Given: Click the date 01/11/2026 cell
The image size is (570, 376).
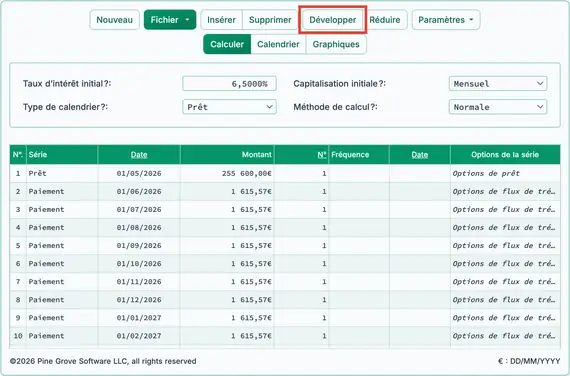Looking at the screenshot, I should coord(139,282).
